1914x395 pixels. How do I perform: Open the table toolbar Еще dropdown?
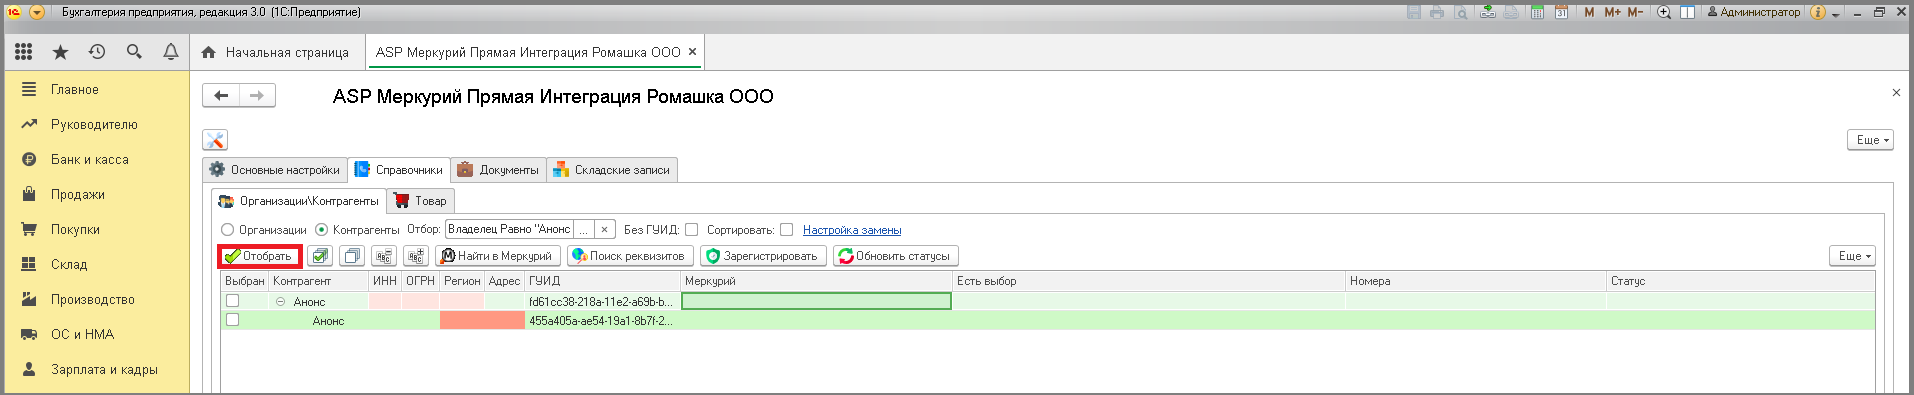click(1852, 256)
